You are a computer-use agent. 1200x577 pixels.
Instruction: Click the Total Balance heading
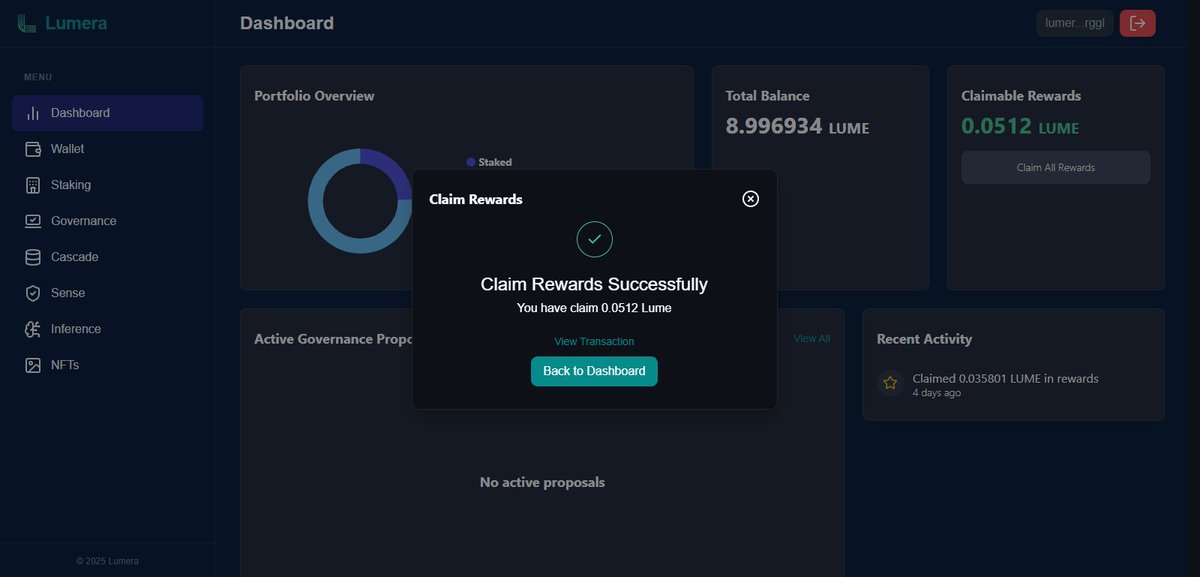[767, 96]
